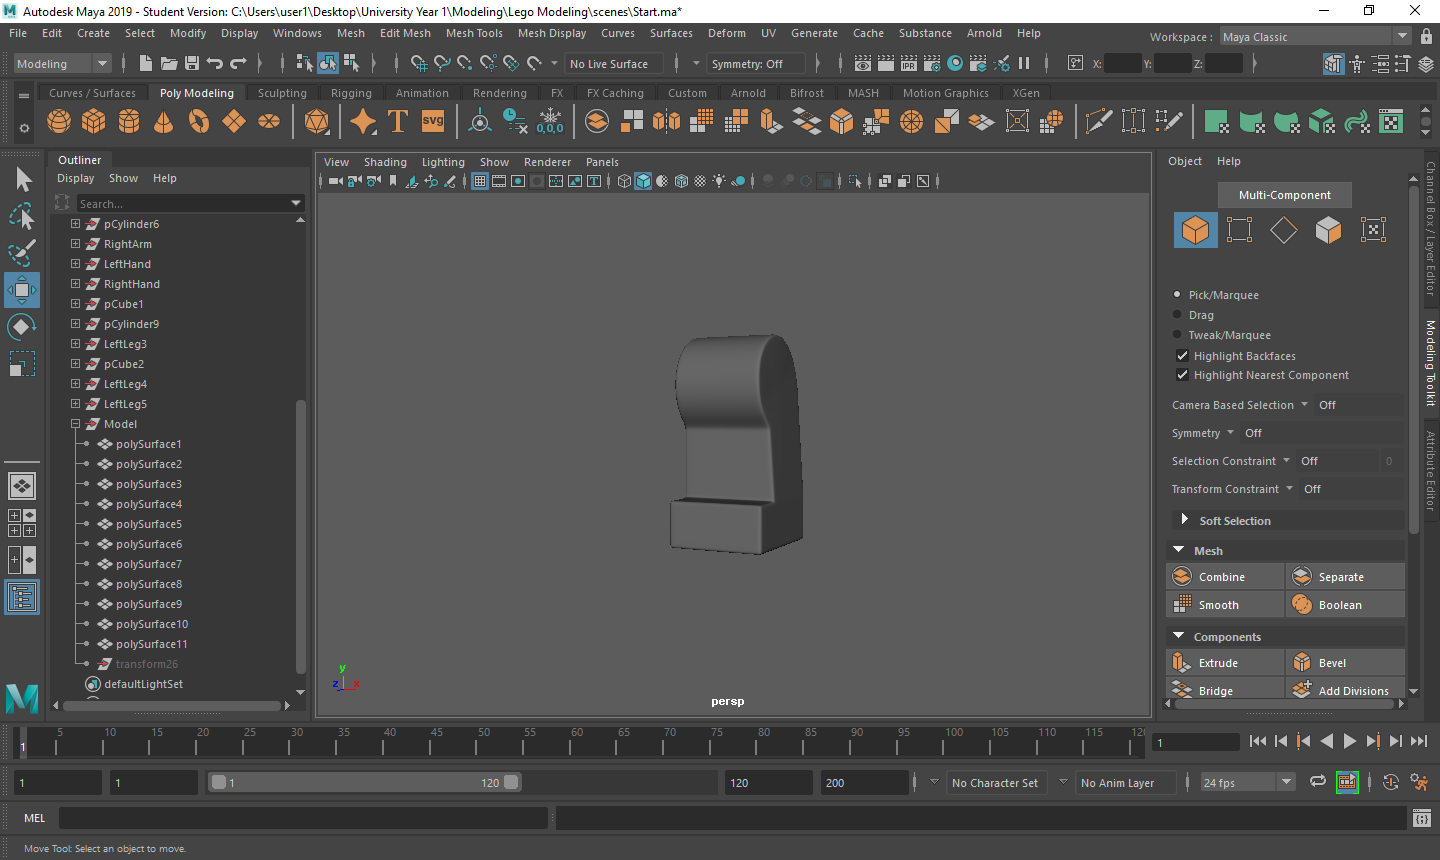Click the polygon Type tool shelf icon
The height and width of the screenshot is (860, 1440).
397,122
